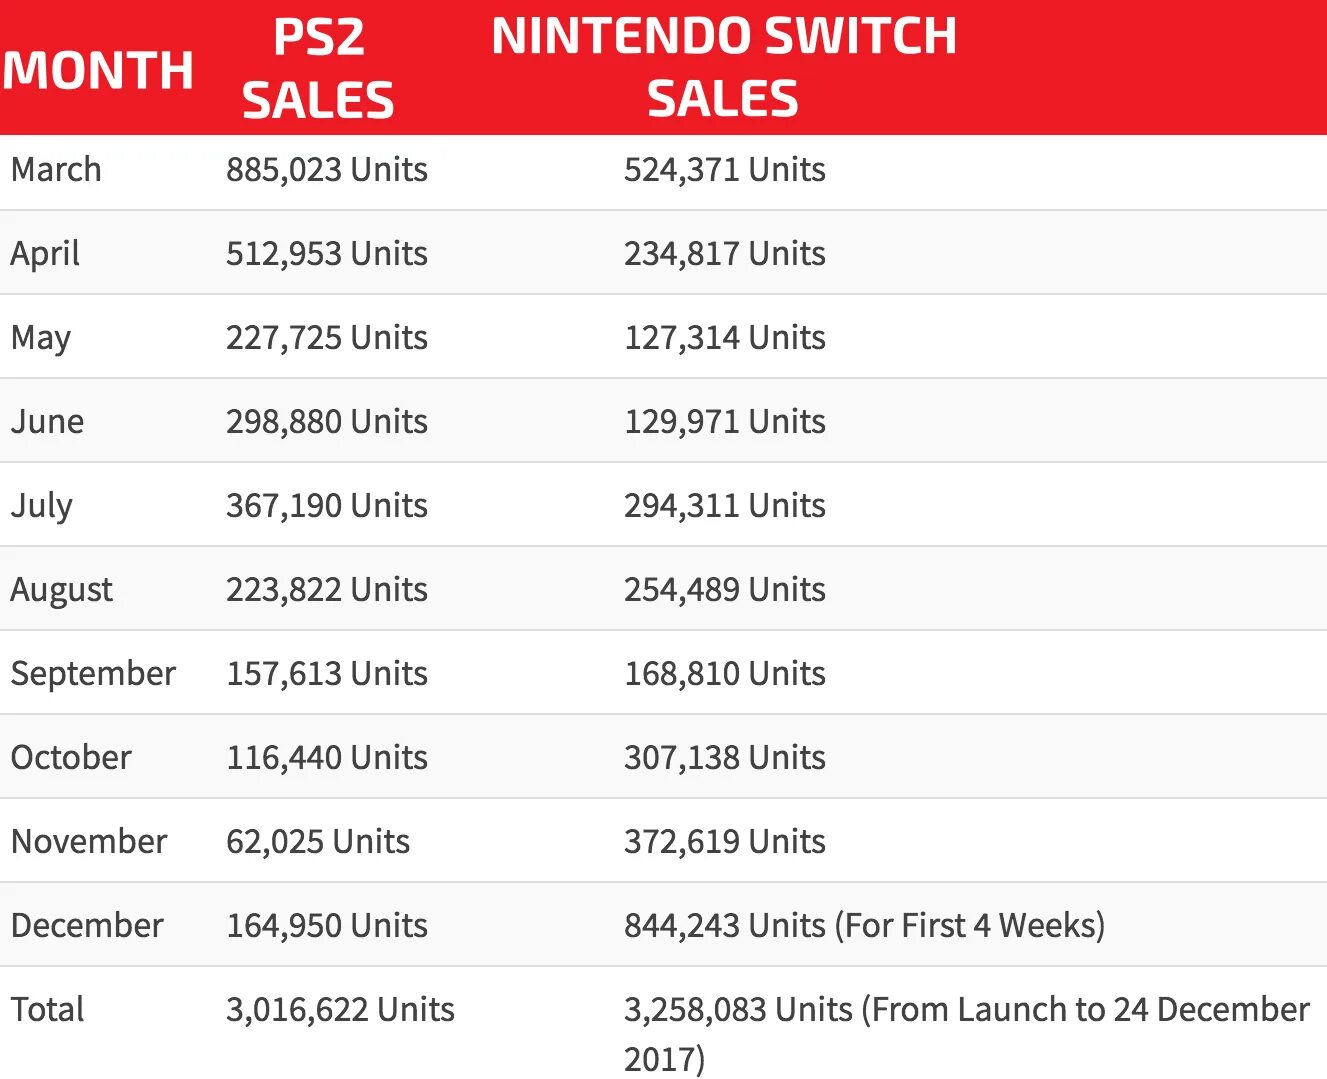Click Switch November value 372,619 Units
1327x1079 pixels.
725,841
